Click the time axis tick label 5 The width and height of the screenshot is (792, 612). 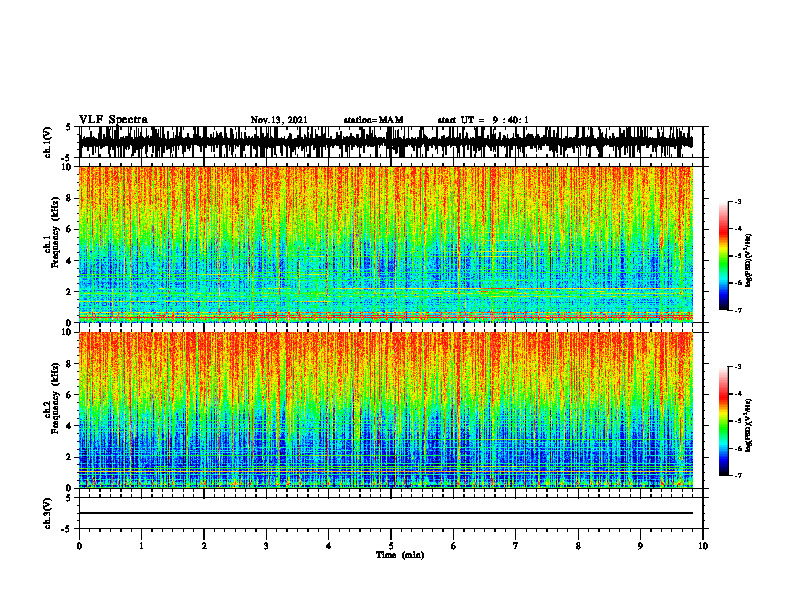point(391,546)
